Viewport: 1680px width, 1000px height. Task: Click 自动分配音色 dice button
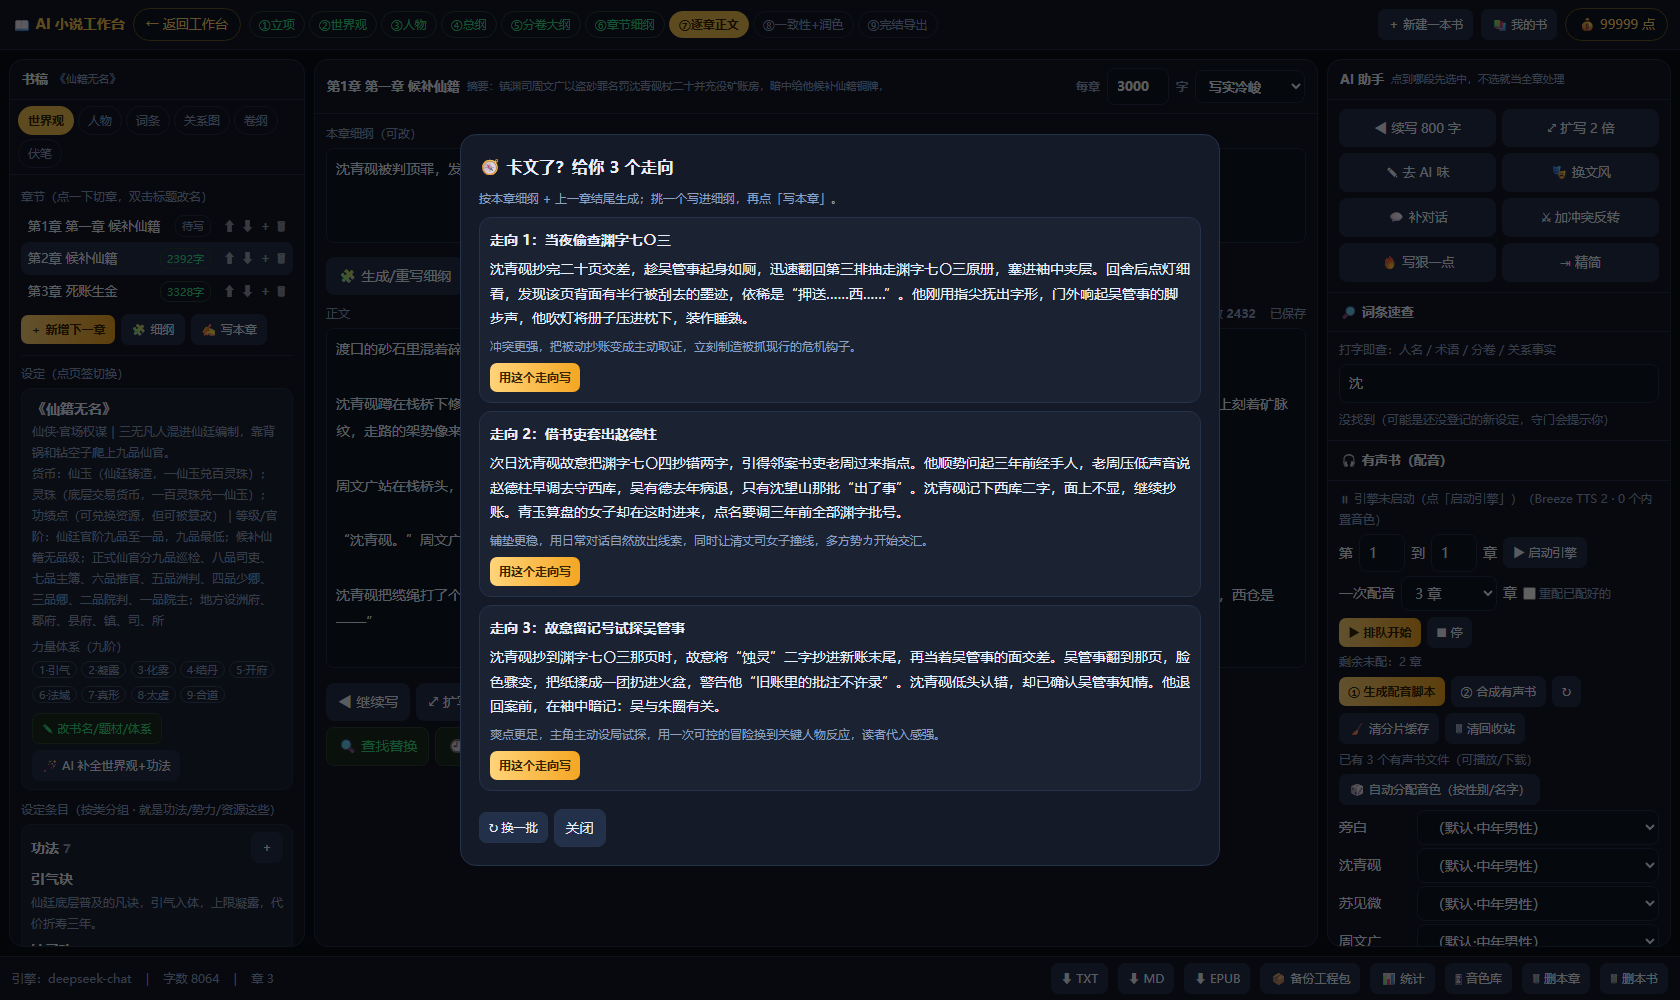1438,790
